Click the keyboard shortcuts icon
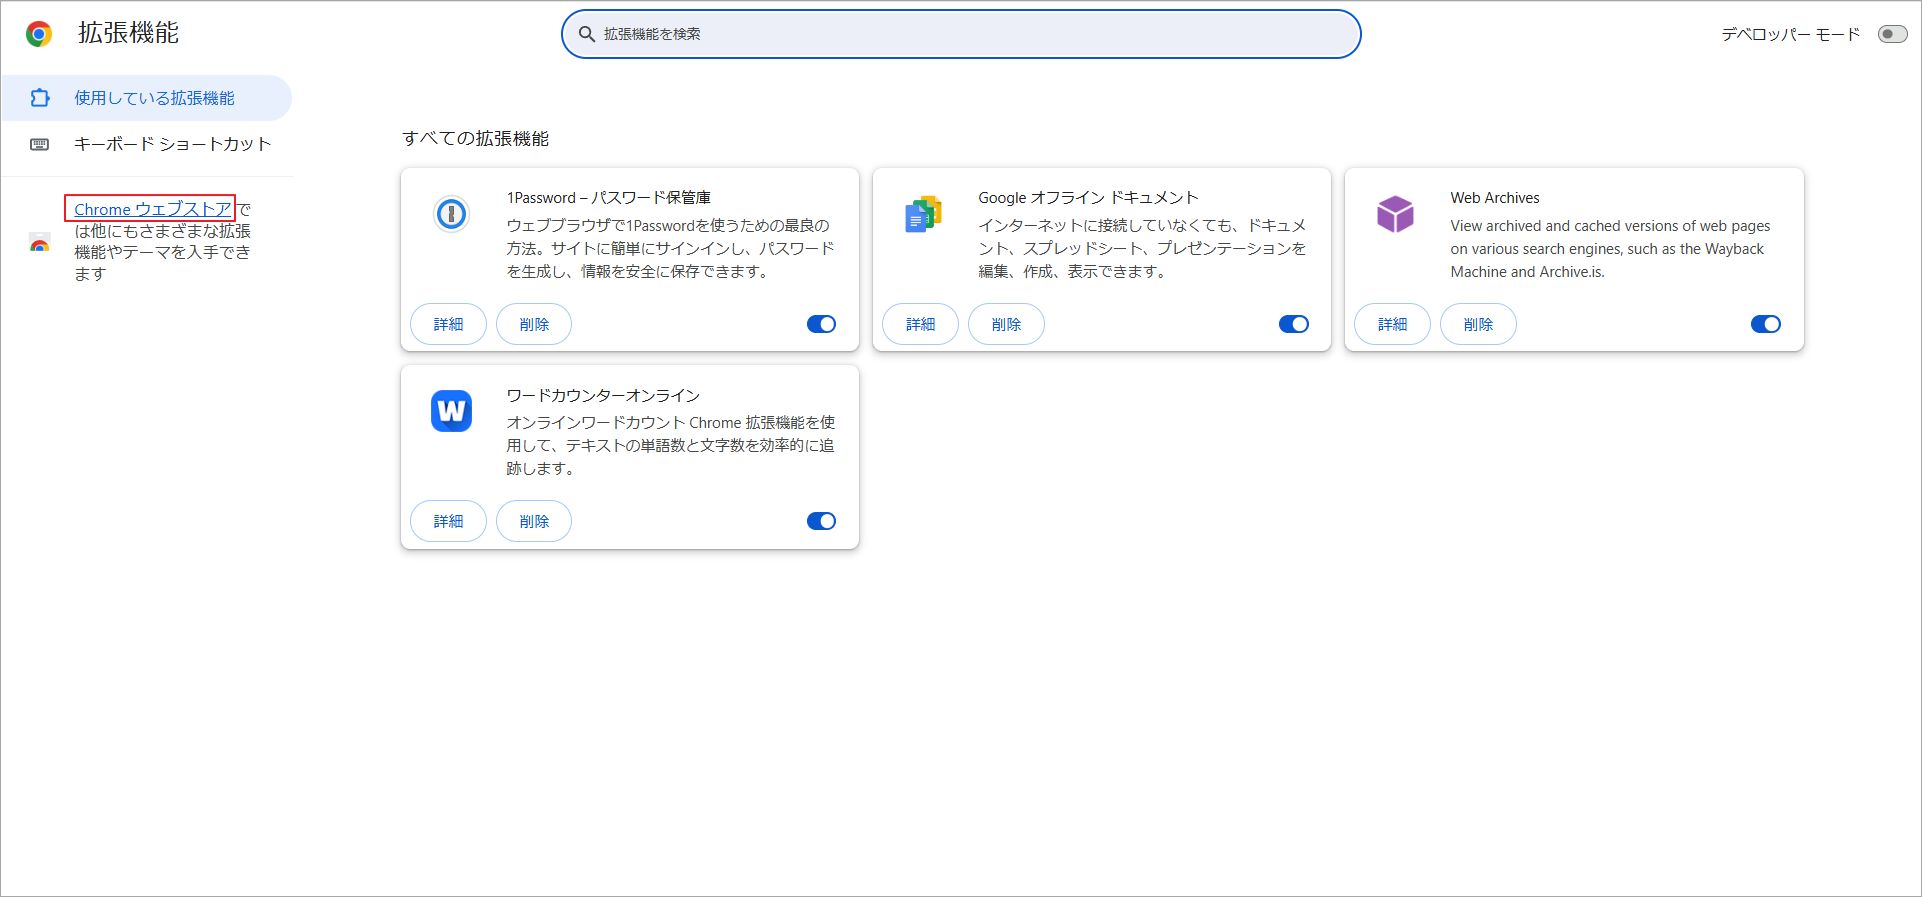The height and width of the screenshot is (897, 1922). [40, 144]
